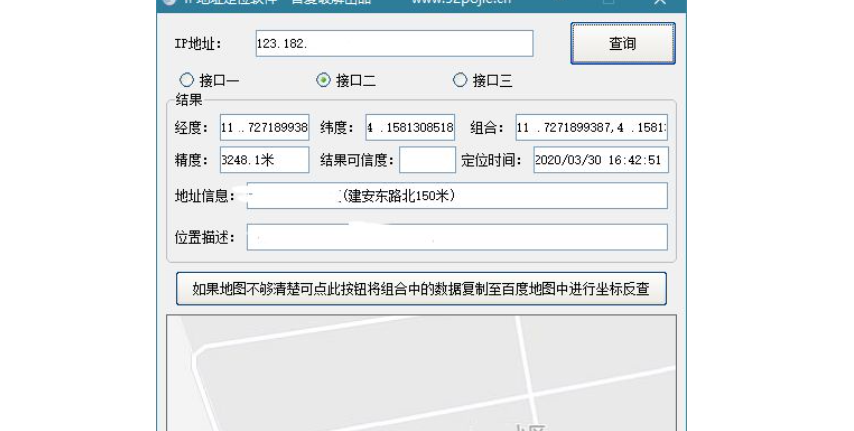Close the IP location window
This screenshot has width=854, height=431.
point(659,3)
